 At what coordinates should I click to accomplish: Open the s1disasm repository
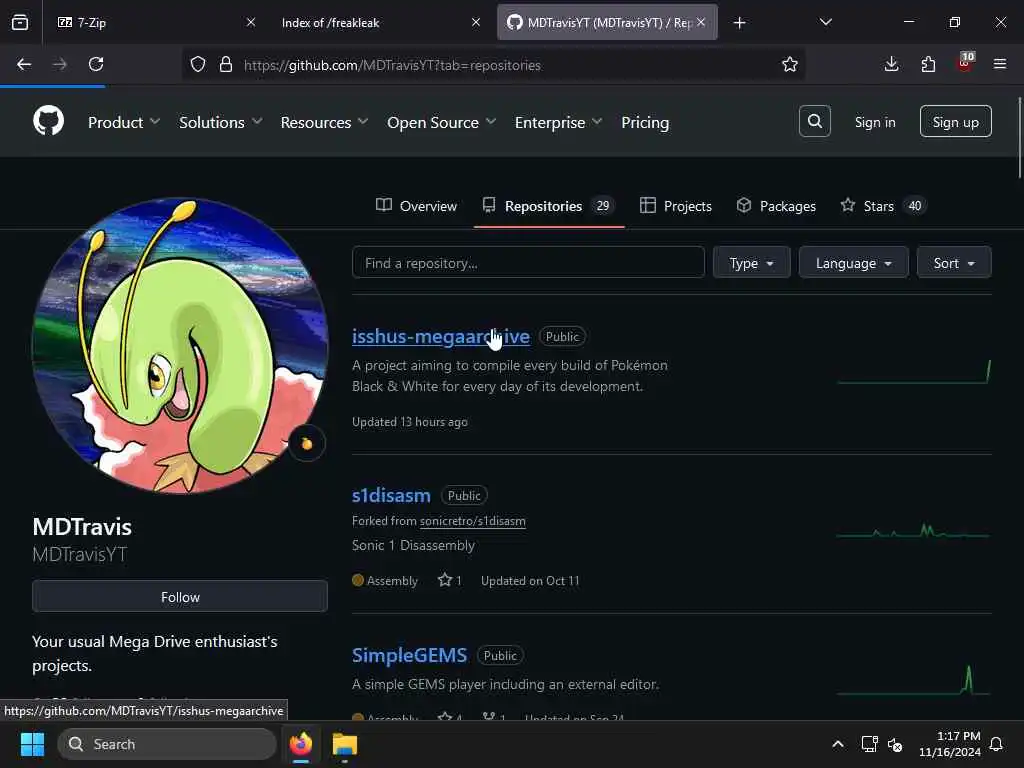[391, 496]
